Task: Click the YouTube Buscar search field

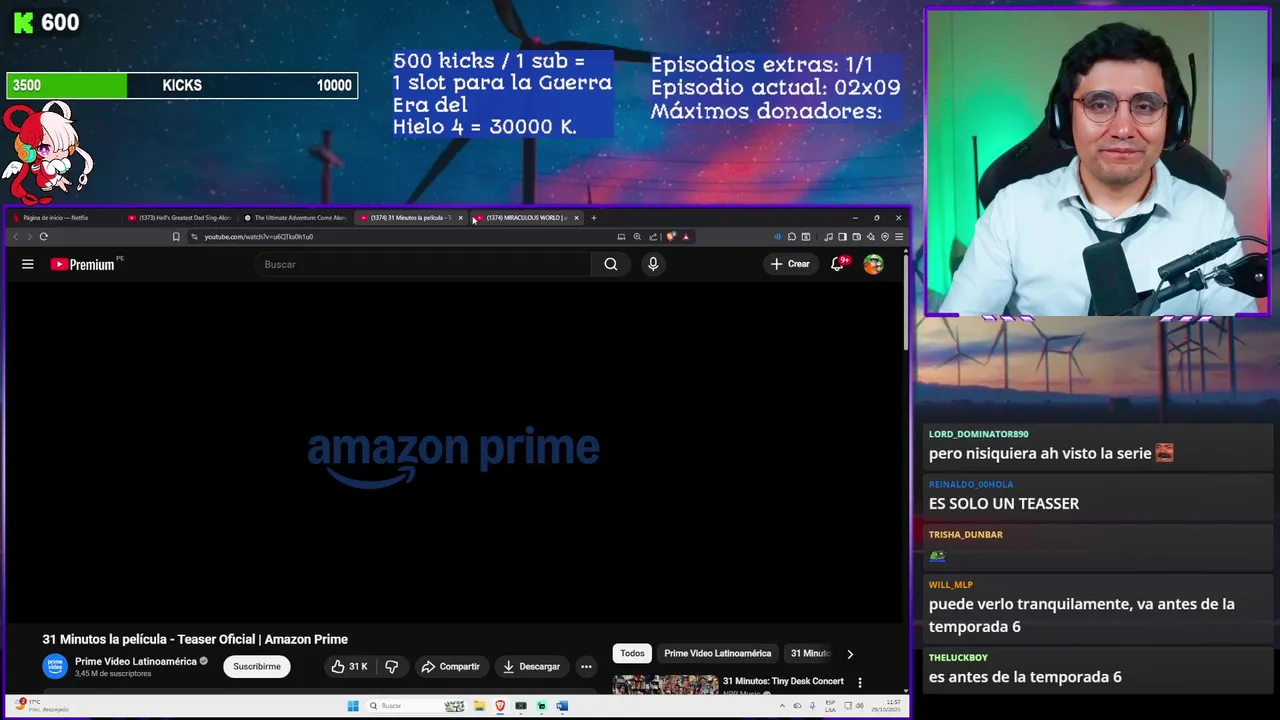Action: 425,264
